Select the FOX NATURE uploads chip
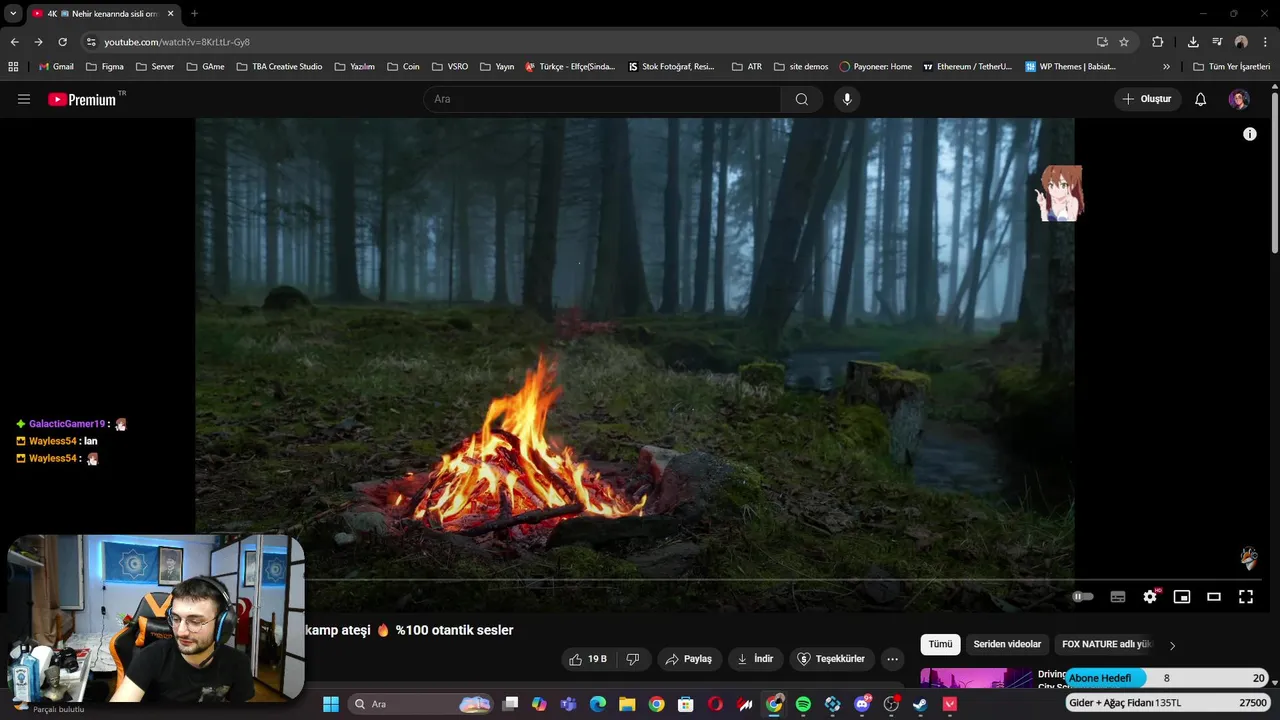 click(1107, 645)
